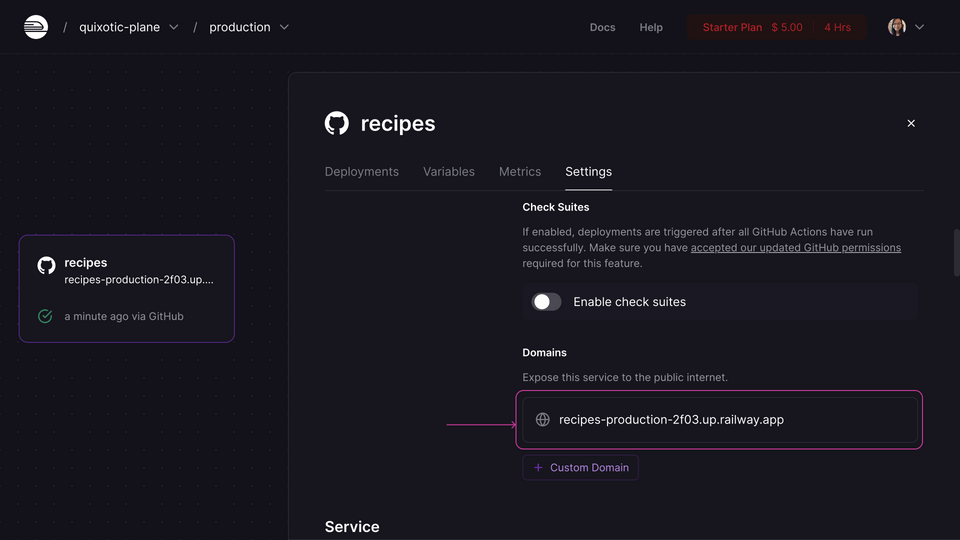Viewport: 960px width, 540px height.
Task: Expand the account menu chevron
Action: tap(919, 27)
